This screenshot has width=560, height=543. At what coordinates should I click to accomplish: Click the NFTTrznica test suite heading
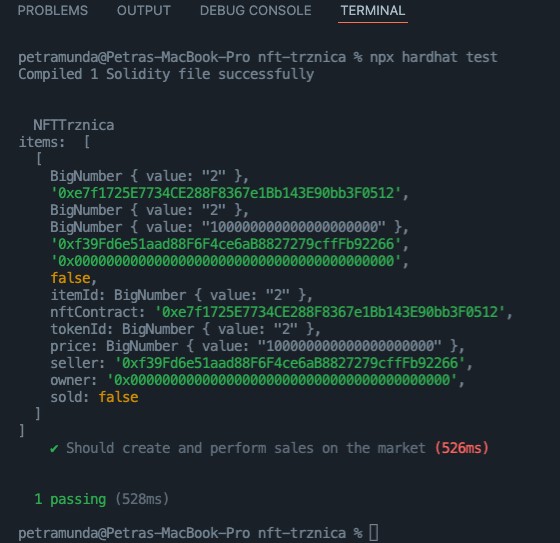click(x=74, y=125)
